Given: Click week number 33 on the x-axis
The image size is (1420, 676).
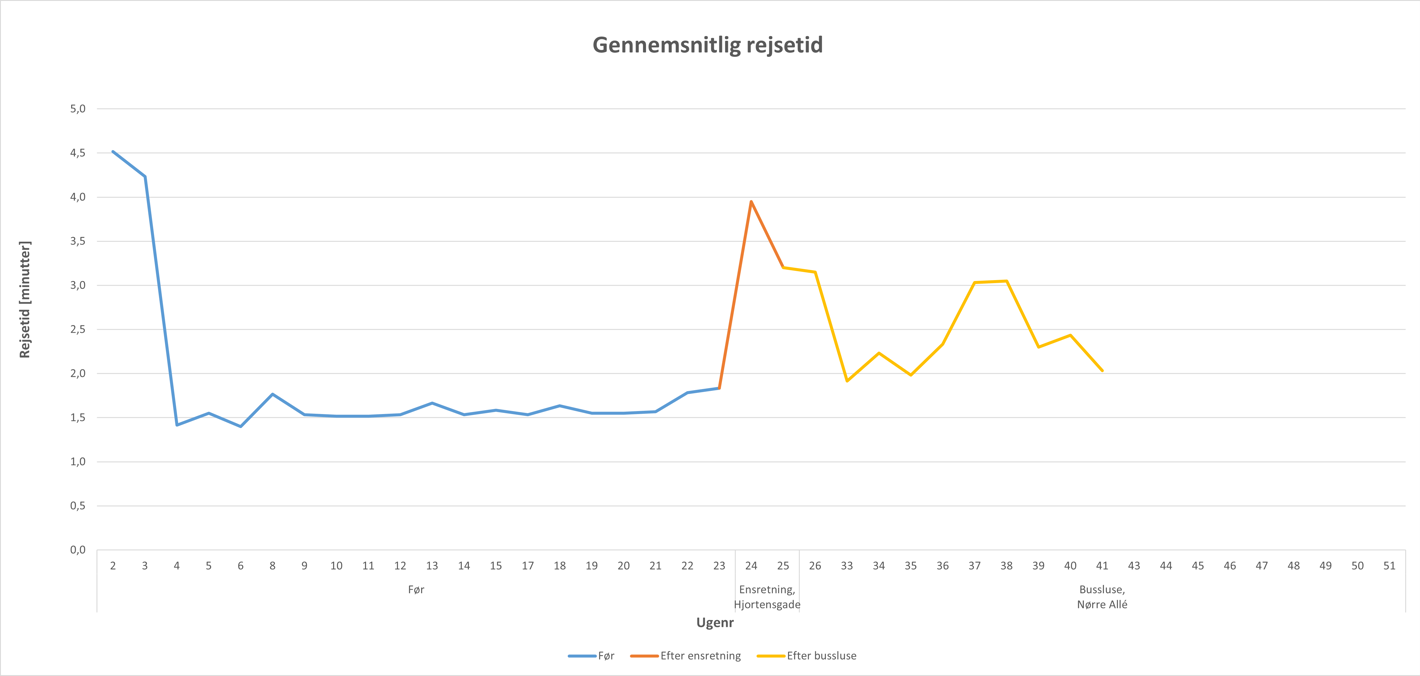Looking at the screenshot, I should pos(847,566).
